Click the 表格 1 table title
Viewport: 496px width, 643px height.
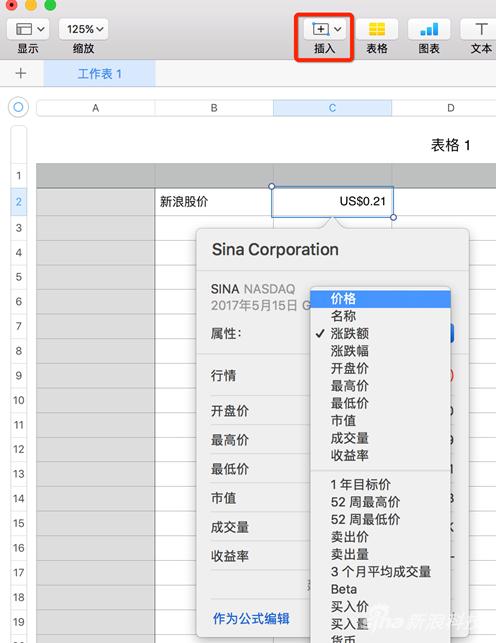coord(450,145)
